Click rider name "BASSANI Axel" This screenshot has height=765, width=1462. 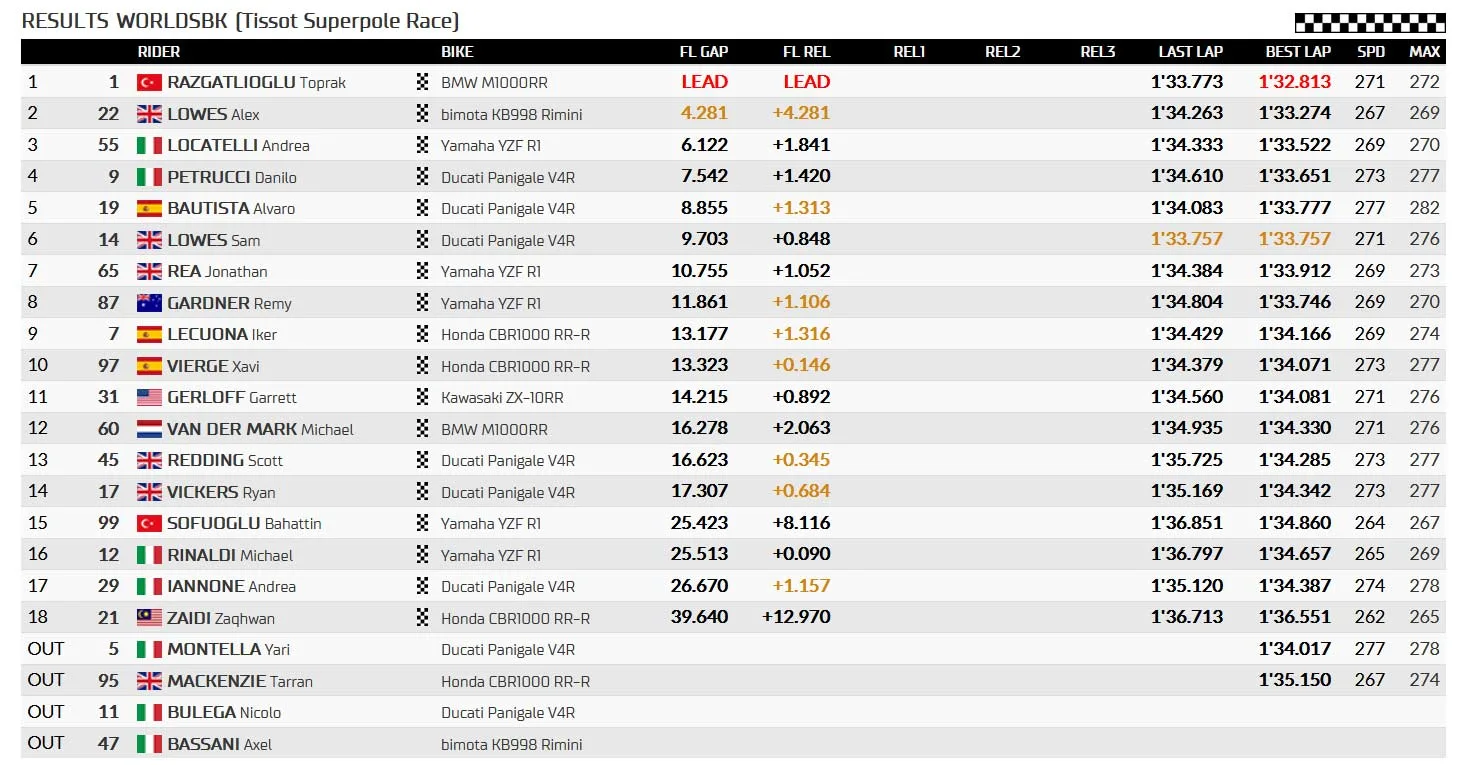[220, 744]
